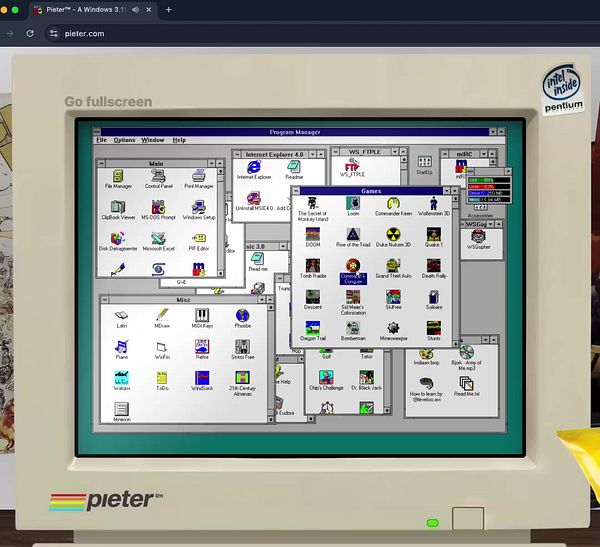Click the Phoebe globe icon
The width and height of the screenshot is (600, 547).
[243, 318]
